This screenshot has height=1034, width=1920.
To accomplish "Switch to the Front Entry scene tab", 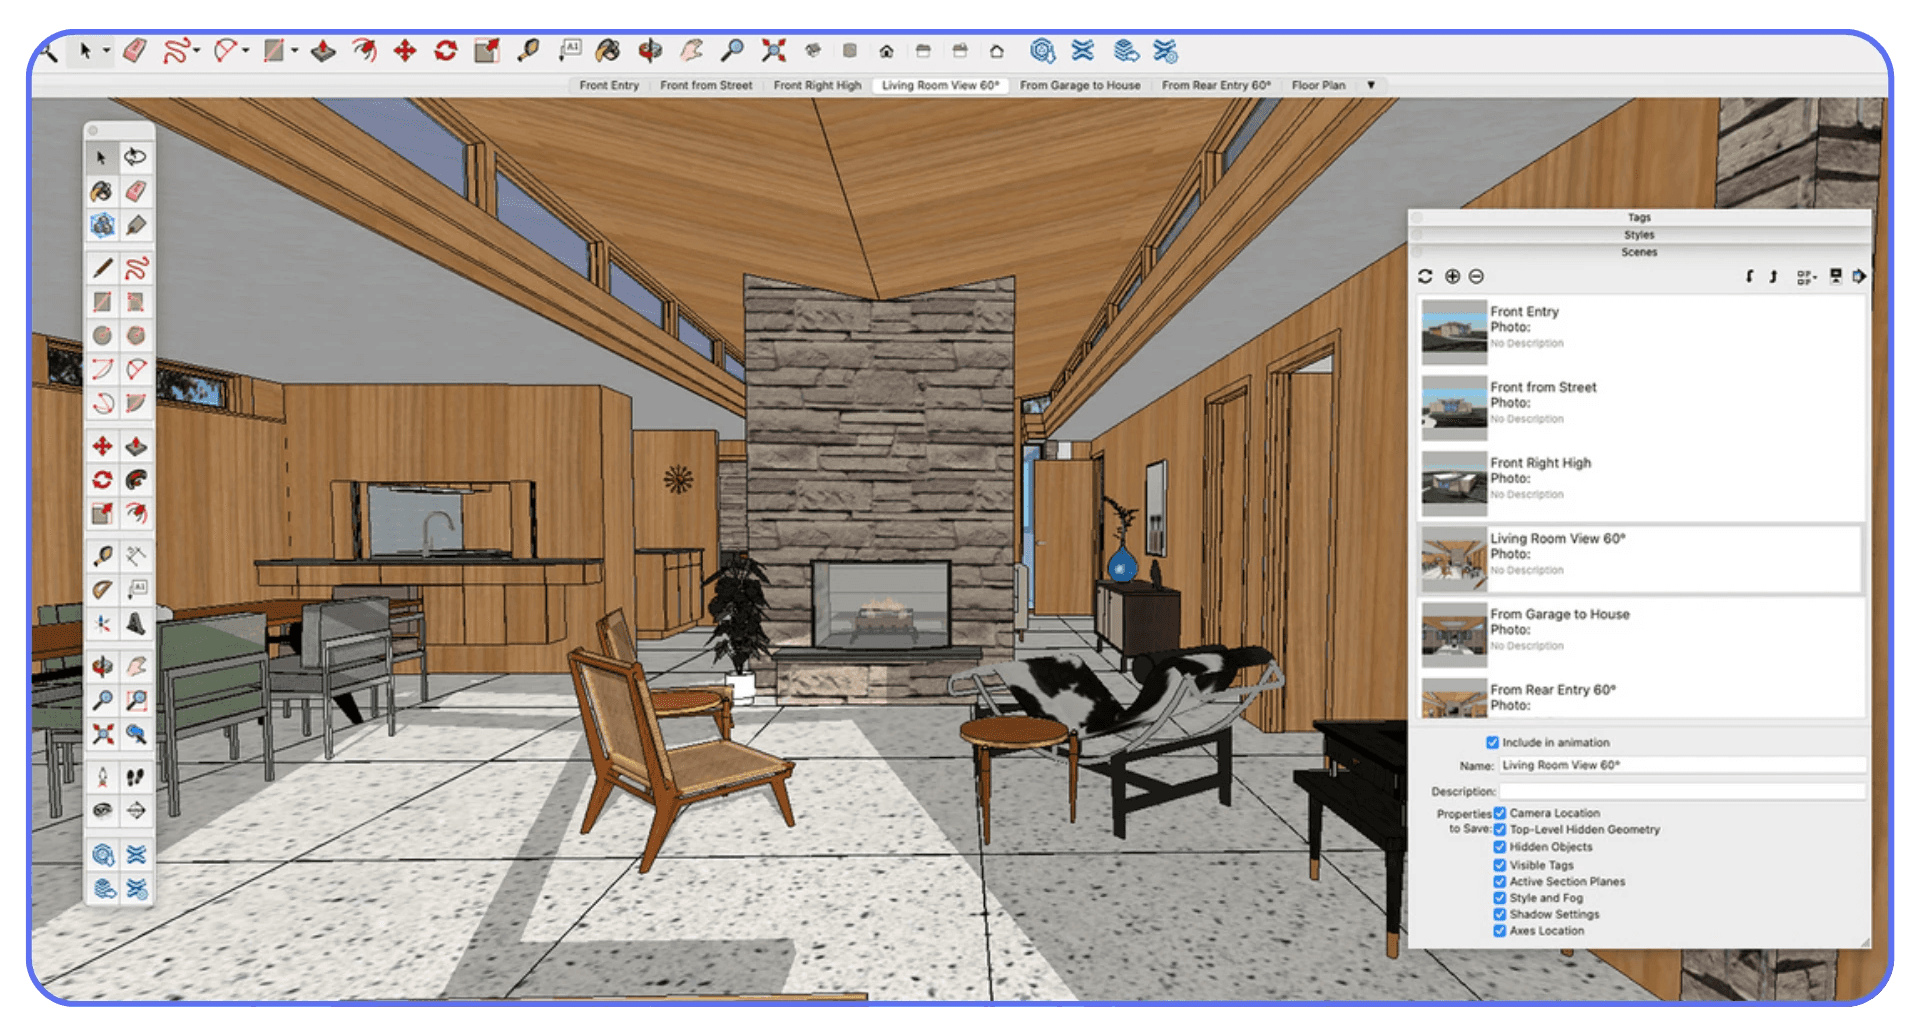I will (x=609, y=85).
